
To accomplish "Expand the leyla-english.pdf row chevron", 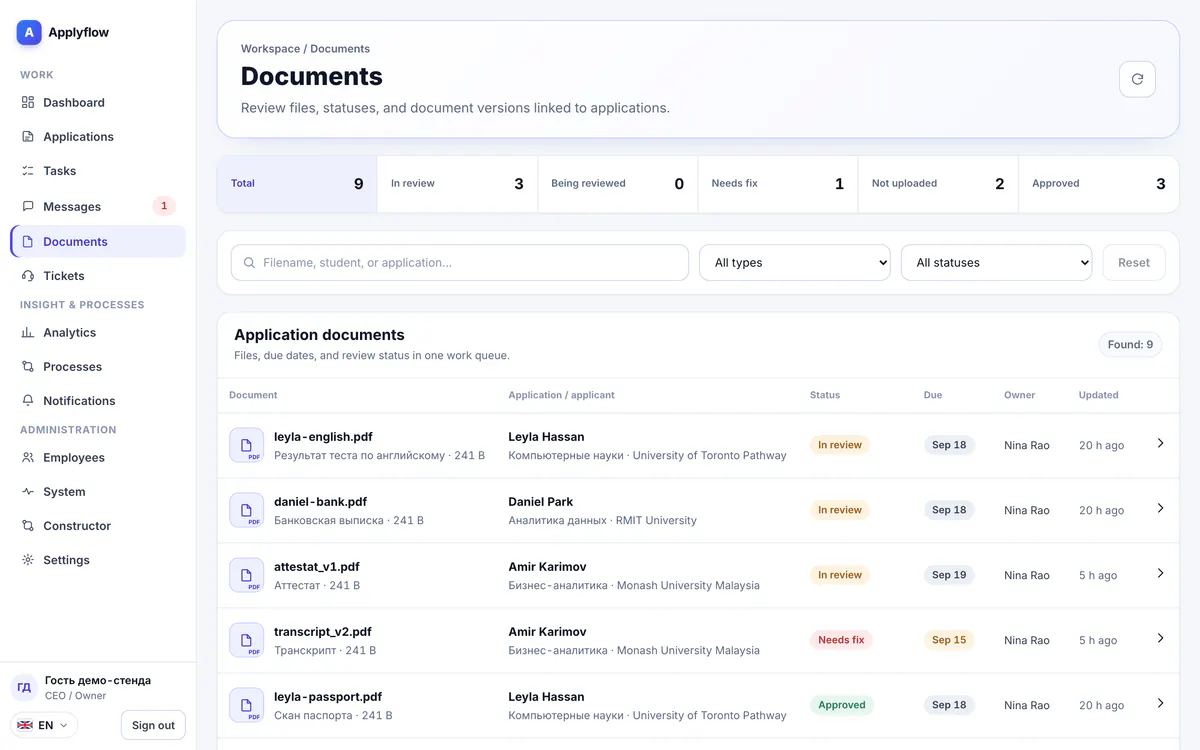I will coord(1160,443).
